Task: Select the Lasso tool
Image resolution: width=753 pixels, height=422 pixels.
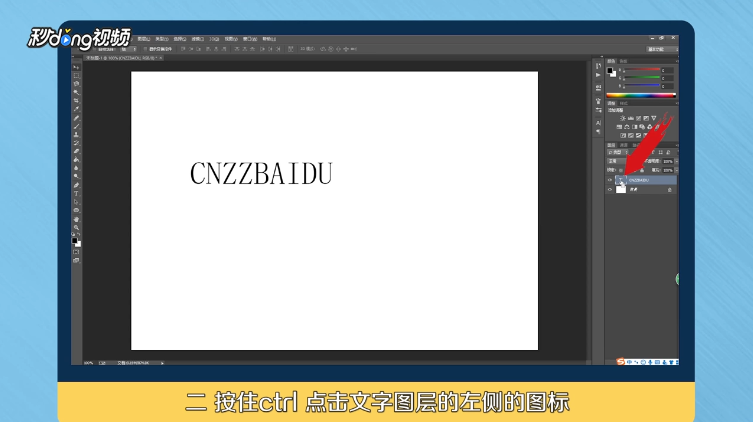Action: tap(76, 84)
